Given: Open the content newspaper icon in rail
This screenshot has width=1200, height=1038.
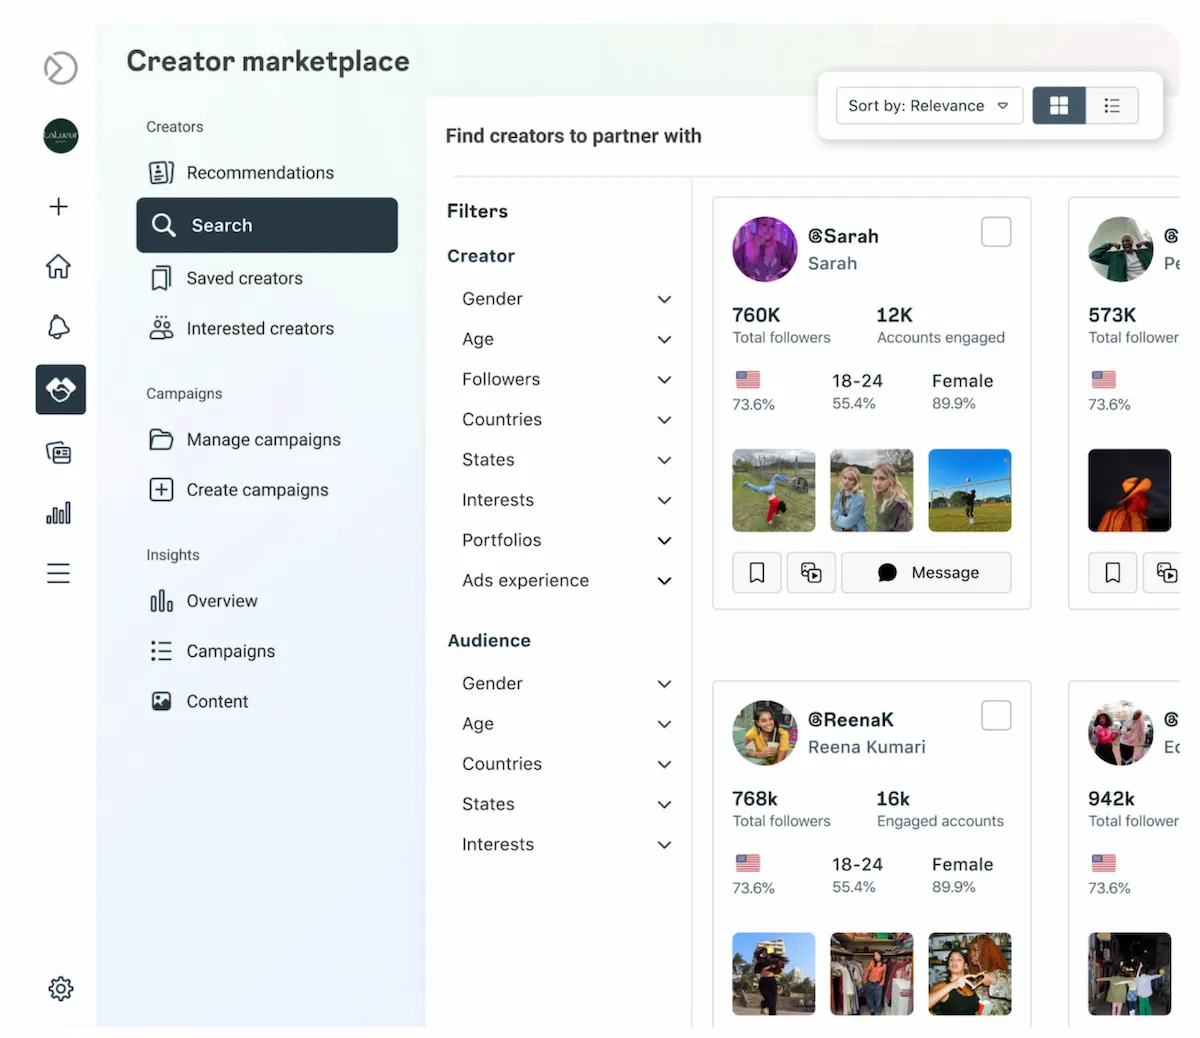Looking at the screenshot, I should (59, 453).
